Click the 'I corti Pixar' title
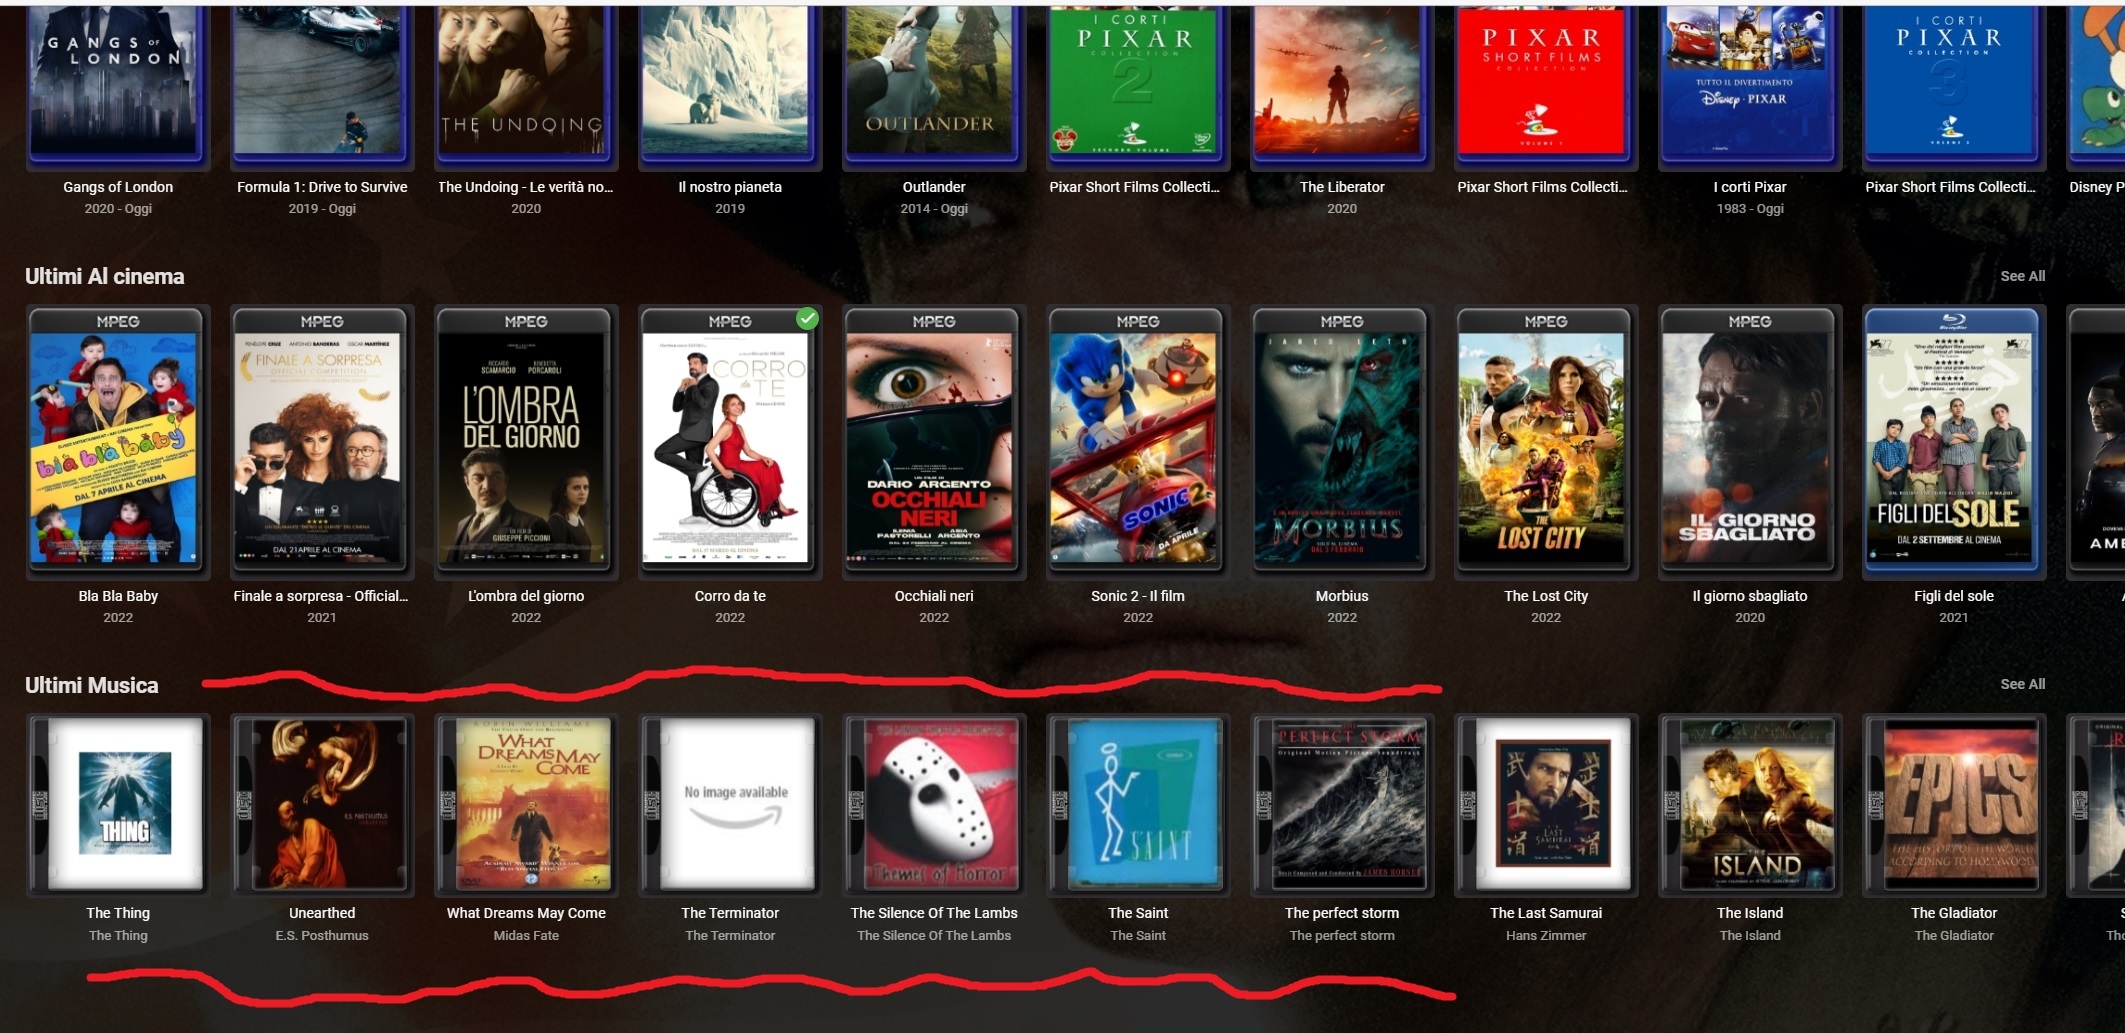Viewport: 2125px width, 1033px height. coord(1750,187)
